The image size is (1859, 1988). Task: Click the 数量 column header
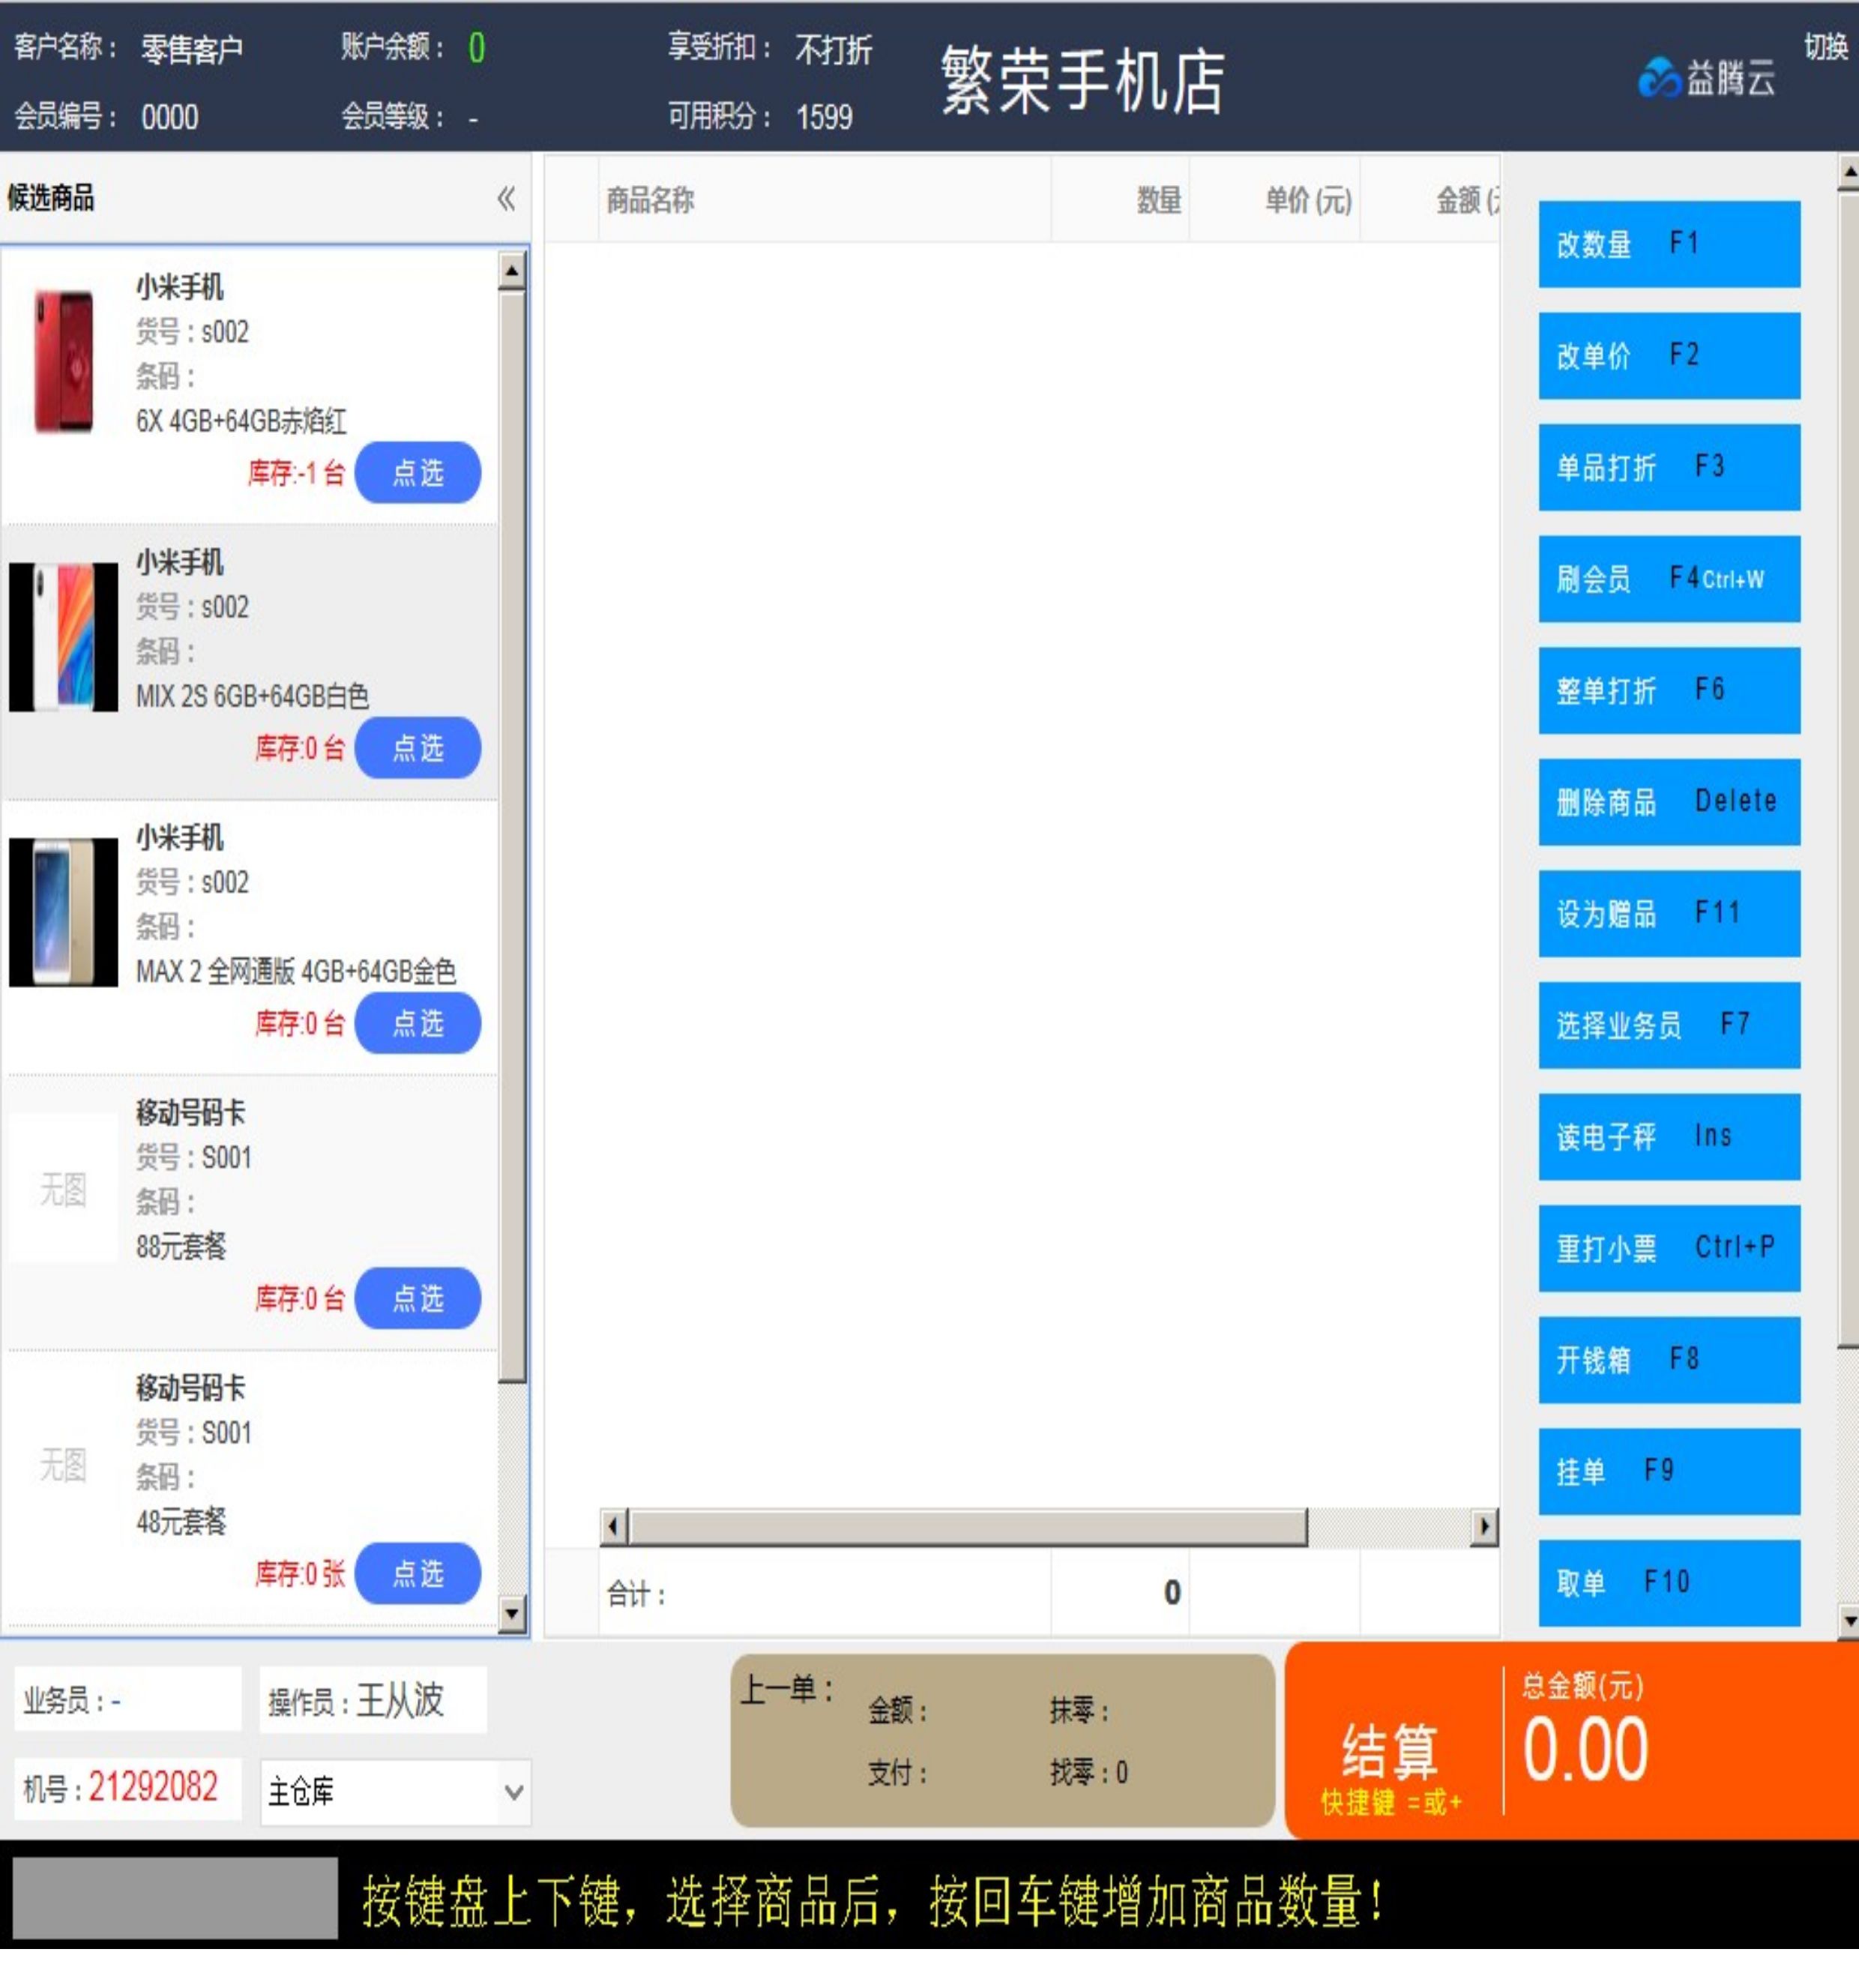[1120, 200]
